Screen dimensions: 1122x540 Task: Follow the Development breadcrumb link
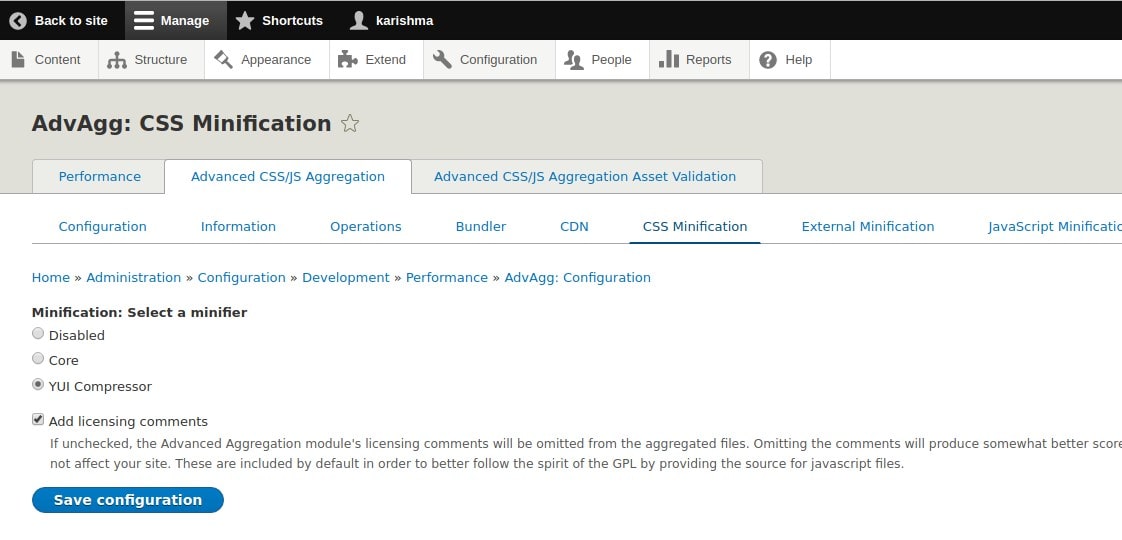[x=346, y=278]
